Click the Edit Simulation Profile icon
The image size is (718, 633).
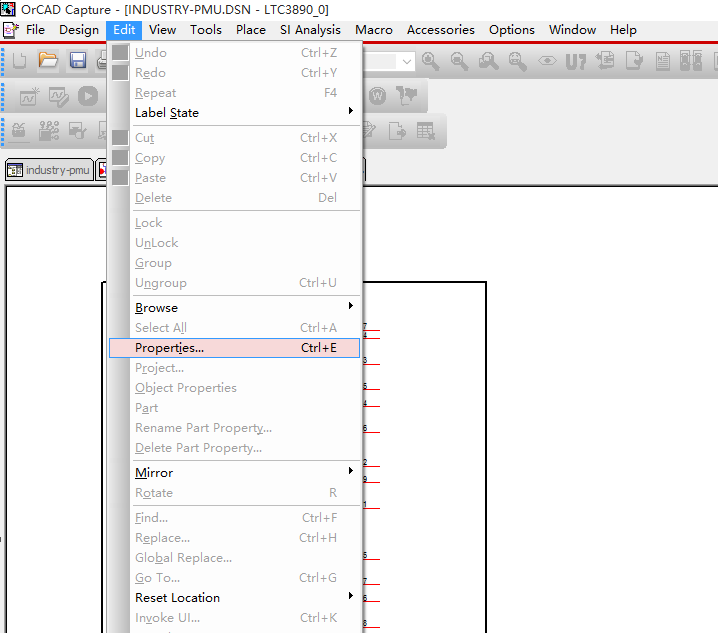click(59, 97)
